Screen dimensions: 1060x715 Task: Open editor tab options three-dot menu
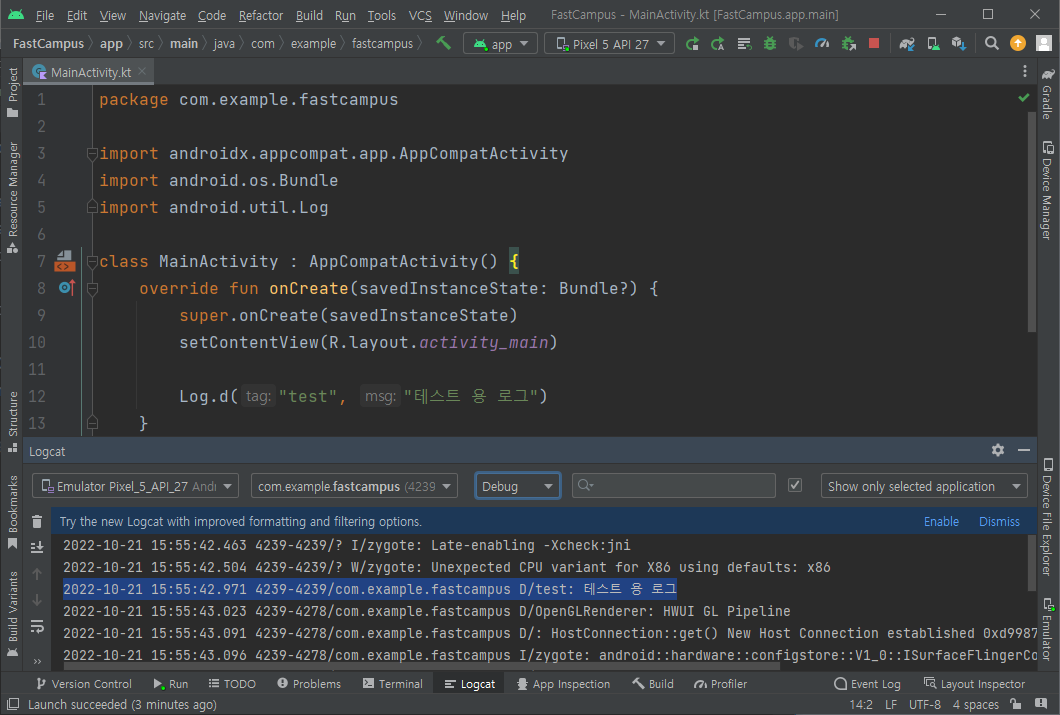click(x=1025, y=71)
